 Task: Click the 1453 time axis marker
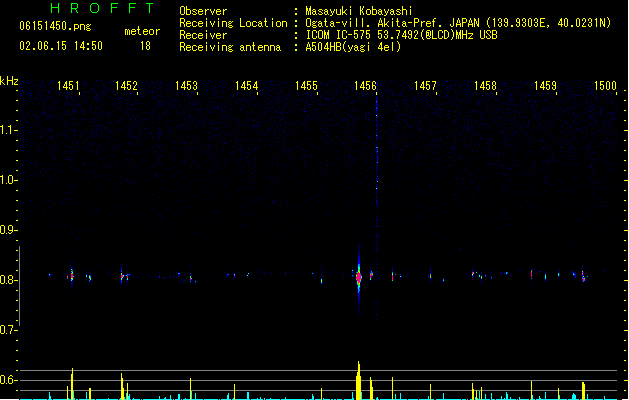pyautogui.click(x=187, y=86)
